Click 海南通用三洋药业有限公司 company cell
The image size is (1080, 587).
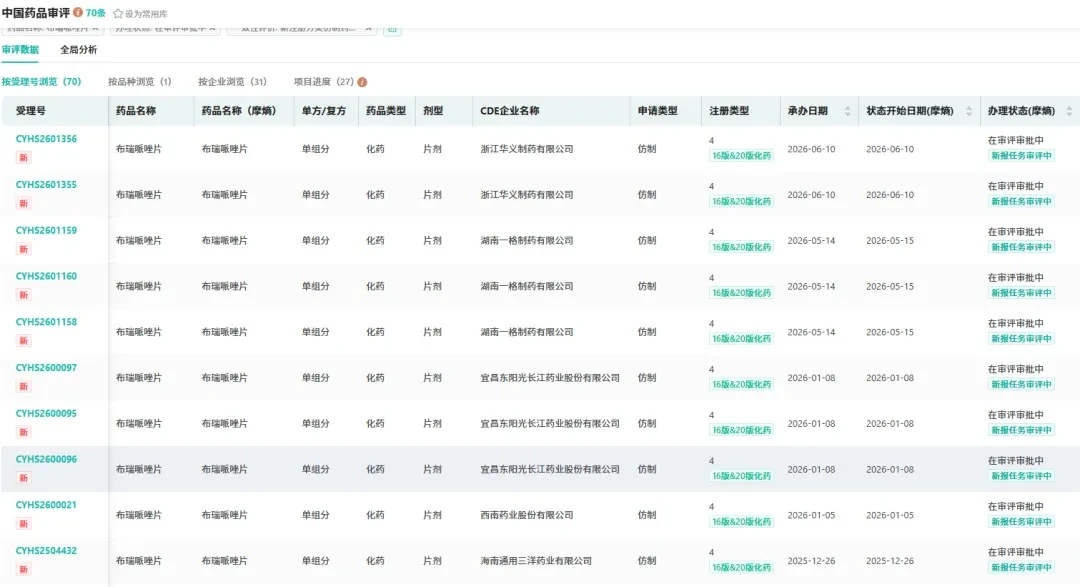click(536, 561)
